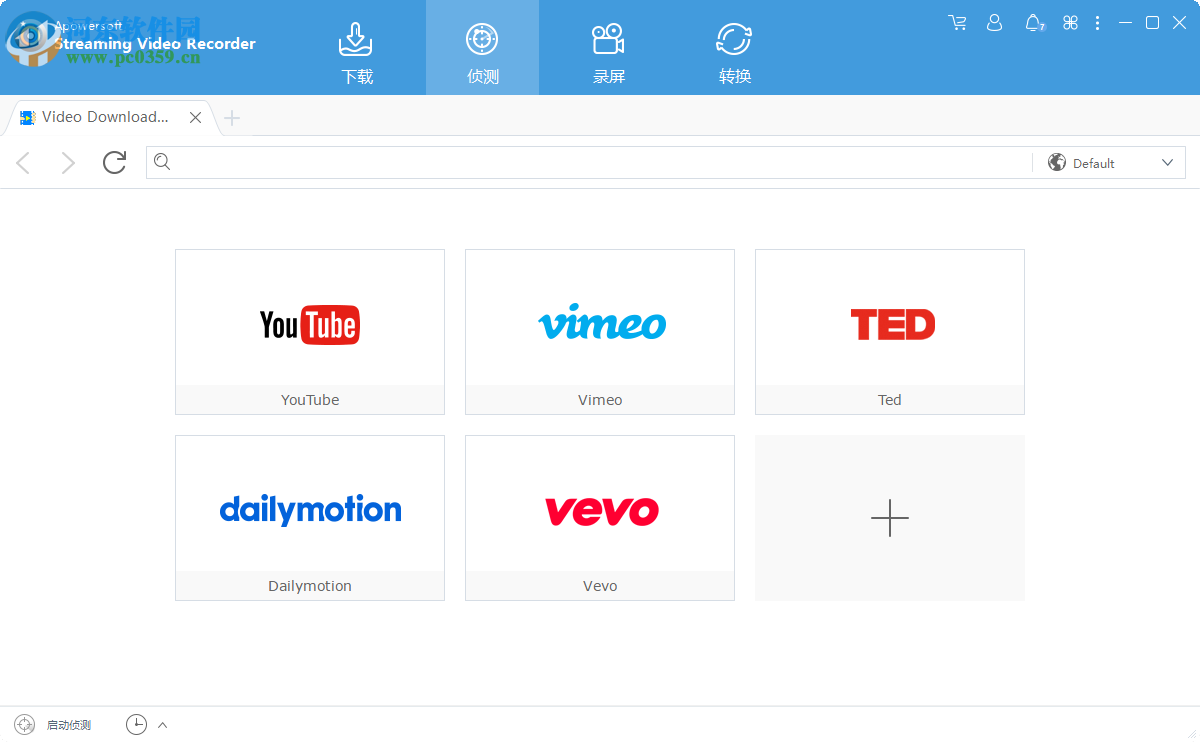This screenshot has width=1200, height=742.
Task: Open a new browser tab
Action: (x=232, y=117)
